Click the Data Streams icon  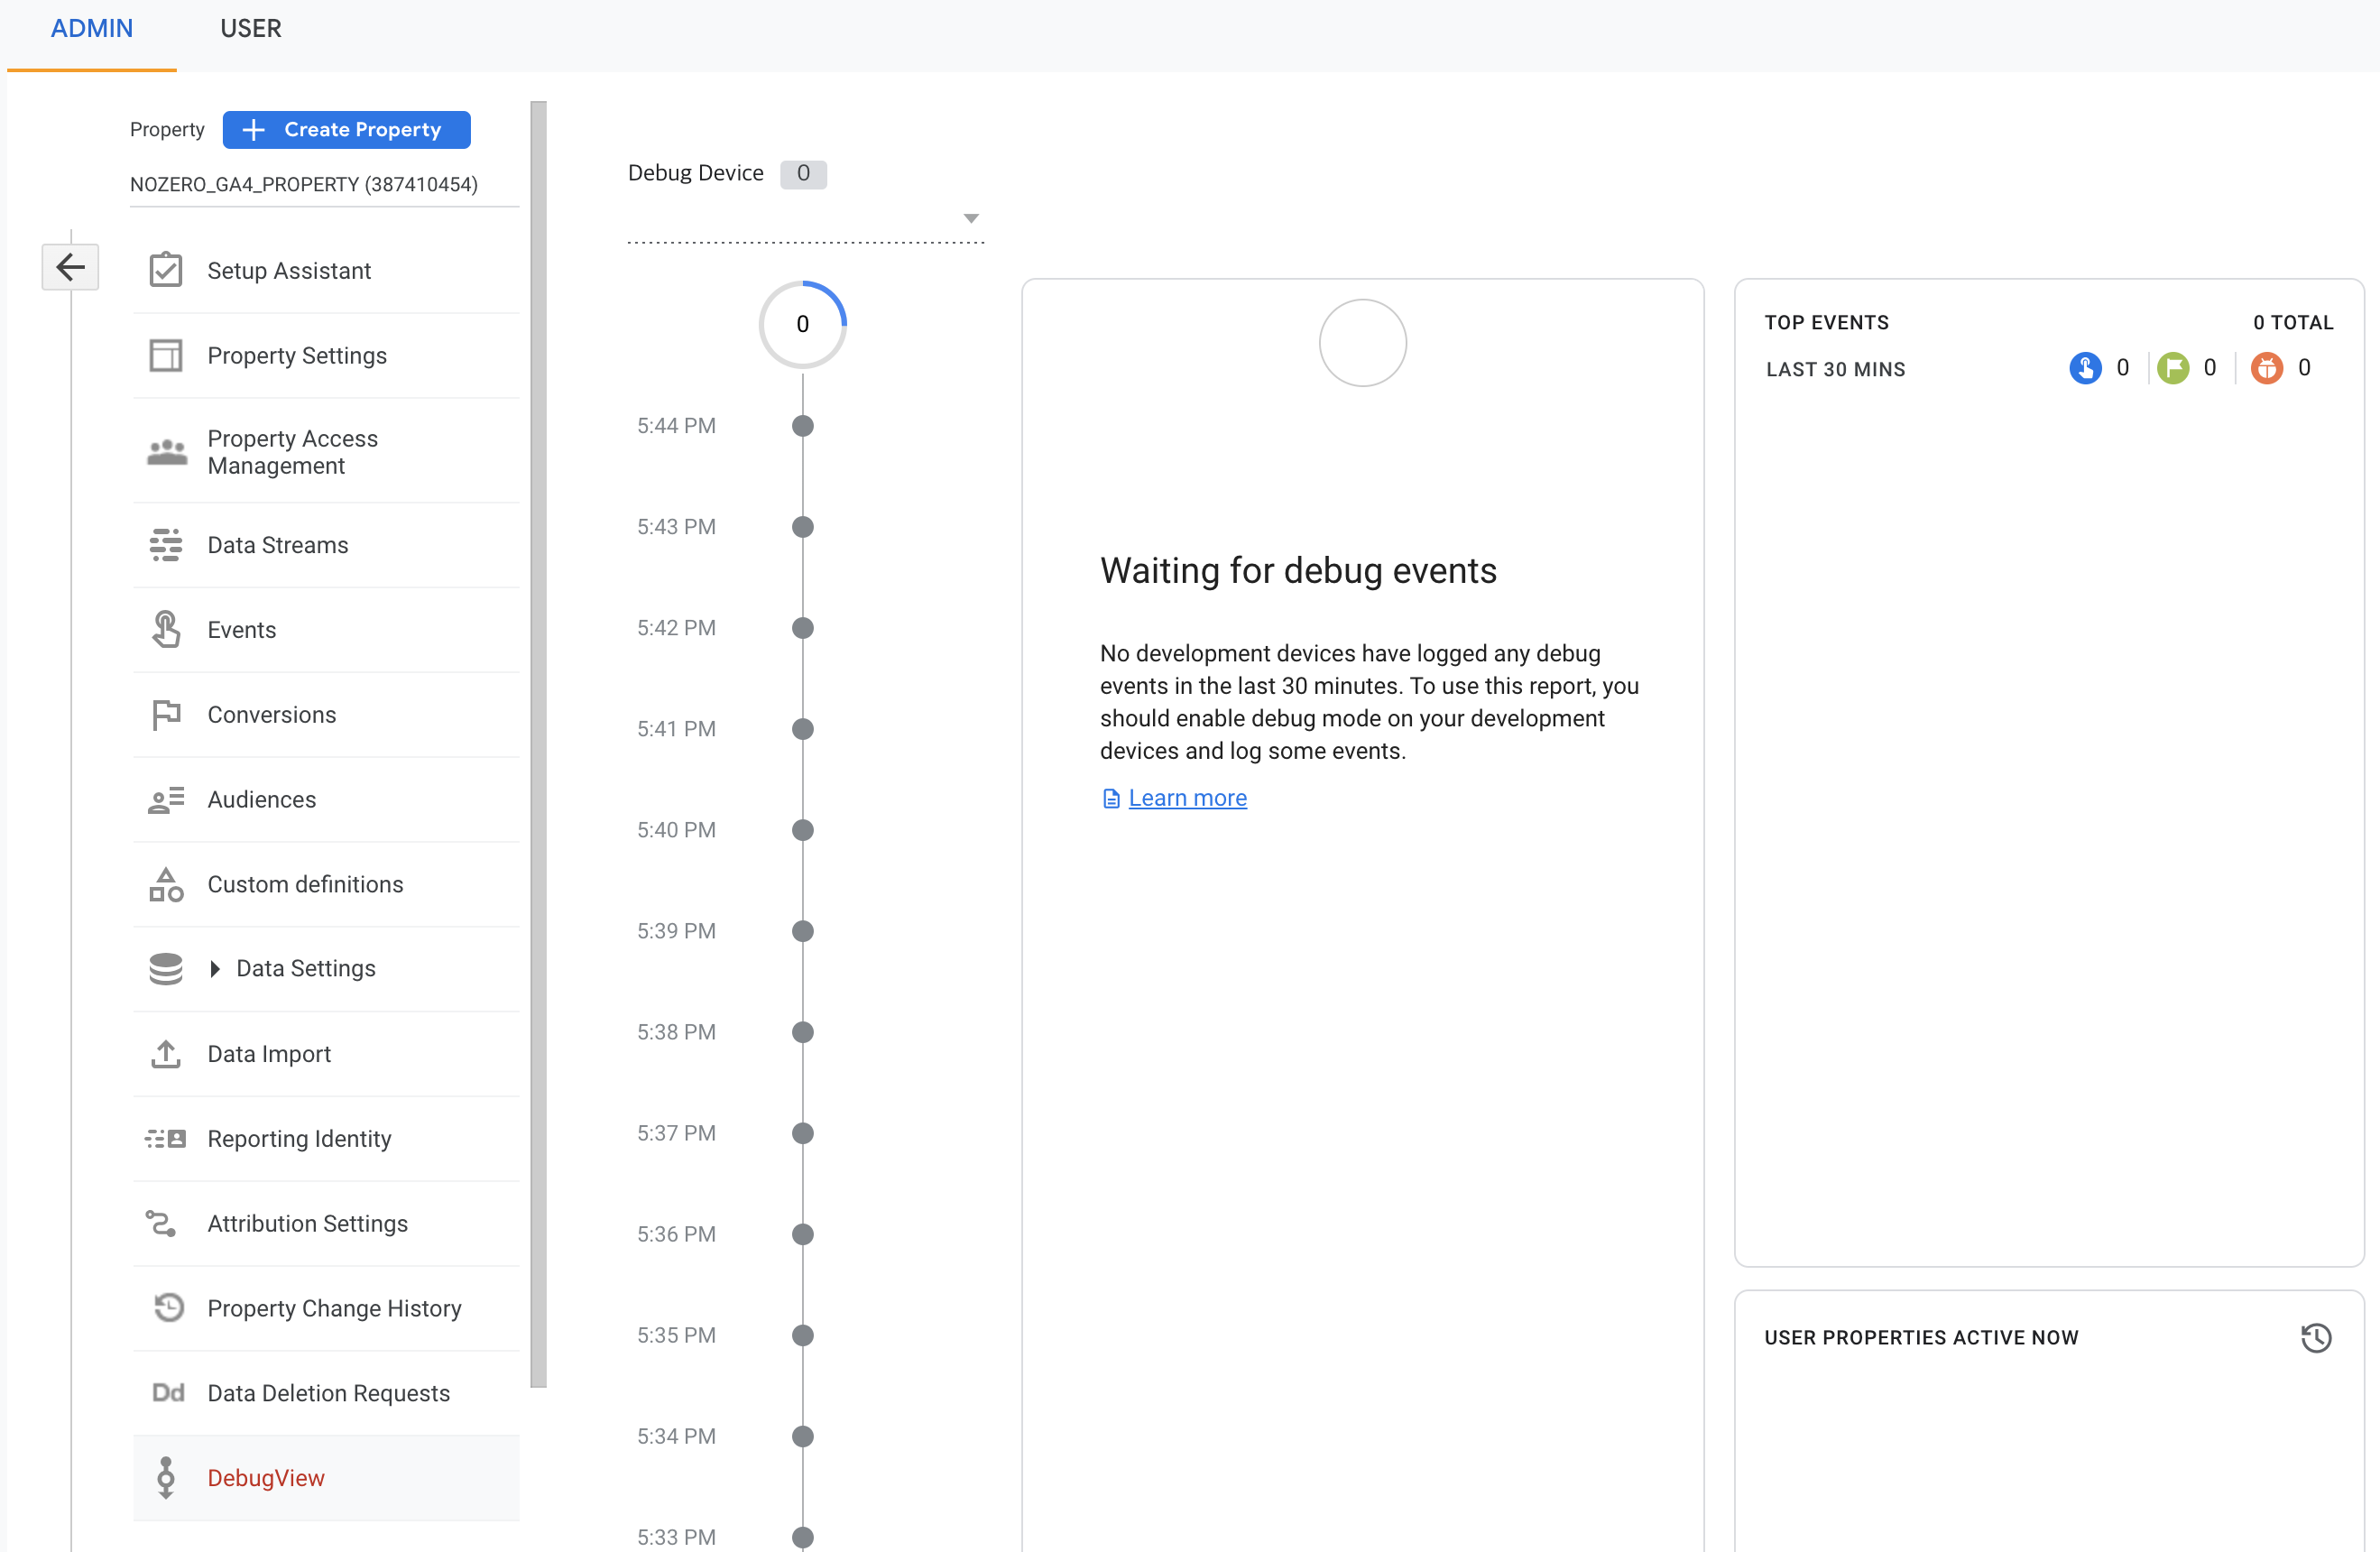[166, 545]
